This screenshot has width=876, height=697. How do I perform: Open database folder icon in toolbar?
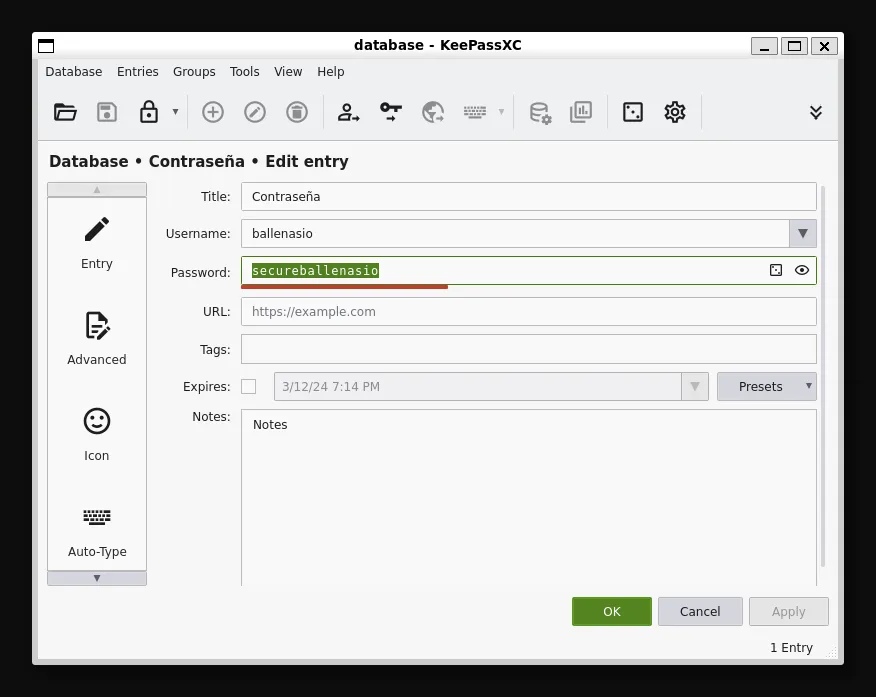tap(65, 112)
